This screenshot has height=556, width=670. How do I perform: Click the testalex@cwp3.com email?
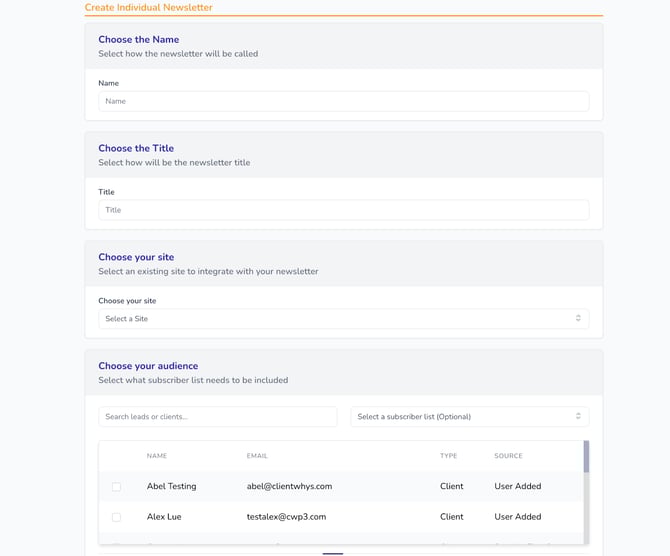pyautogui.click(x=286, y=517)
